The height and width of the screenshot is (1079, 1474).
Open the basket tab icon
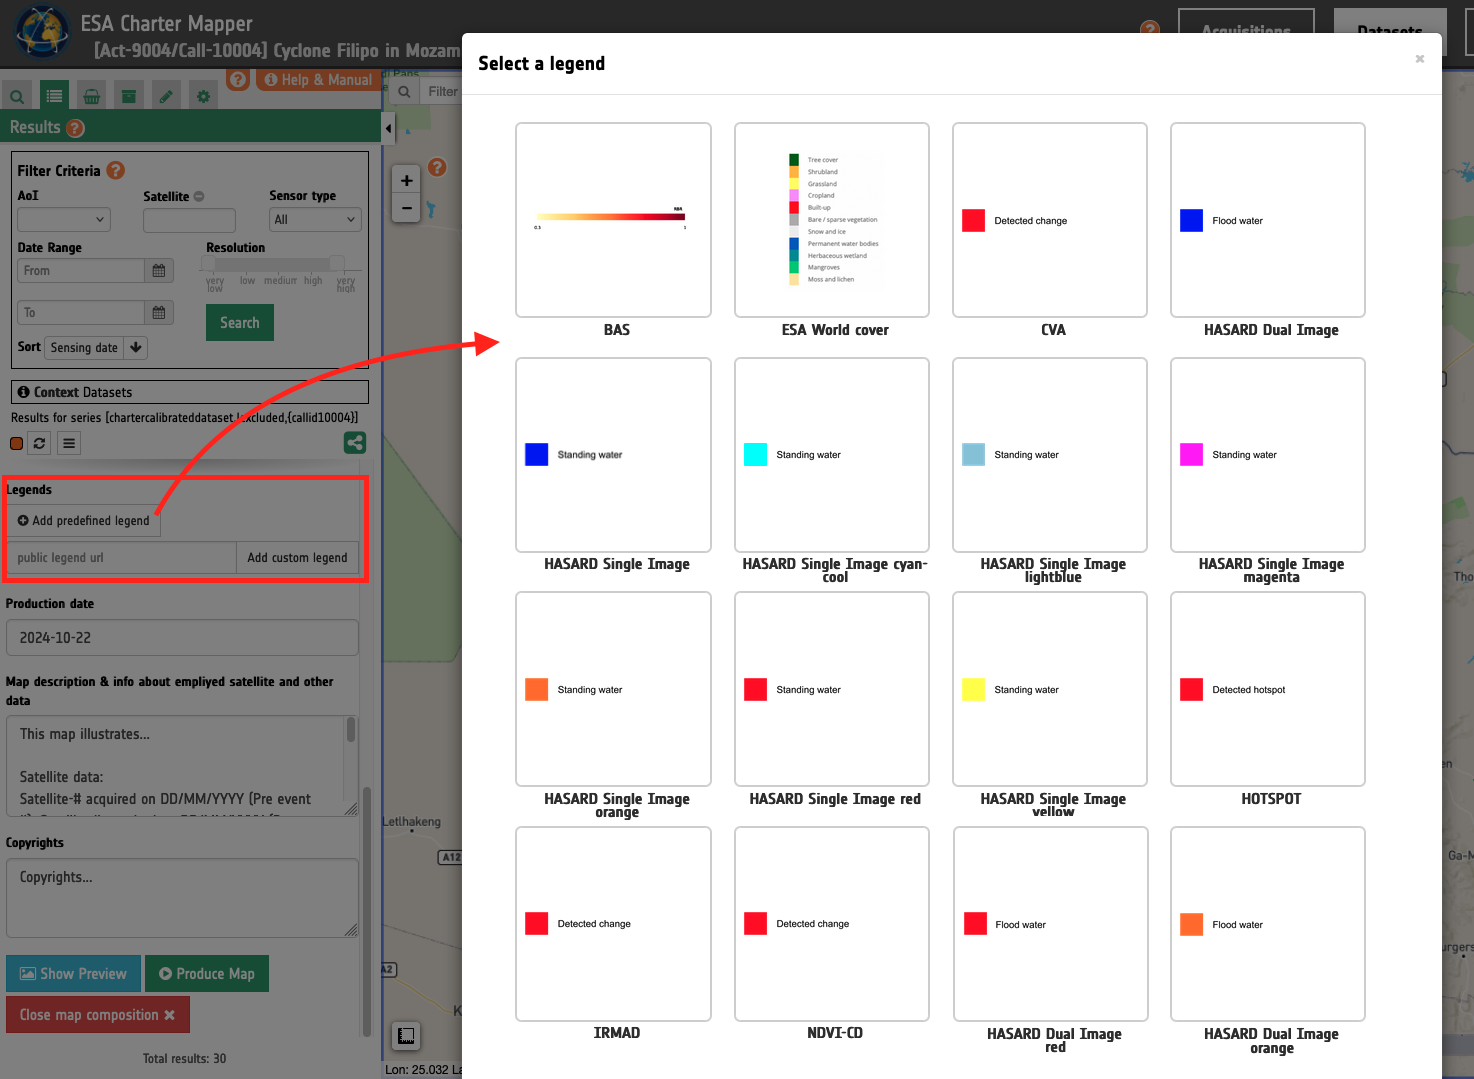click(x=91, y=96)
